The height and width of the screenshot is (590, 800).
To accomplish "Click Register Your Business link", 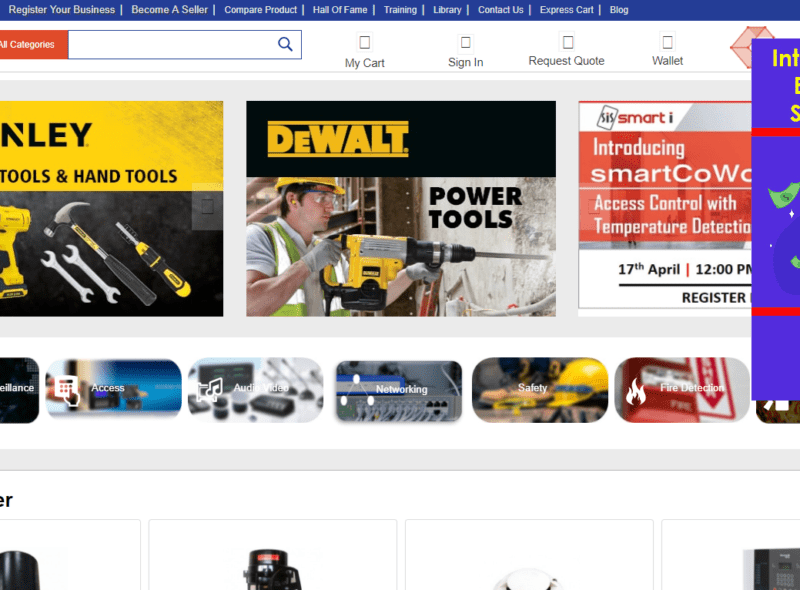I will 62,10.
